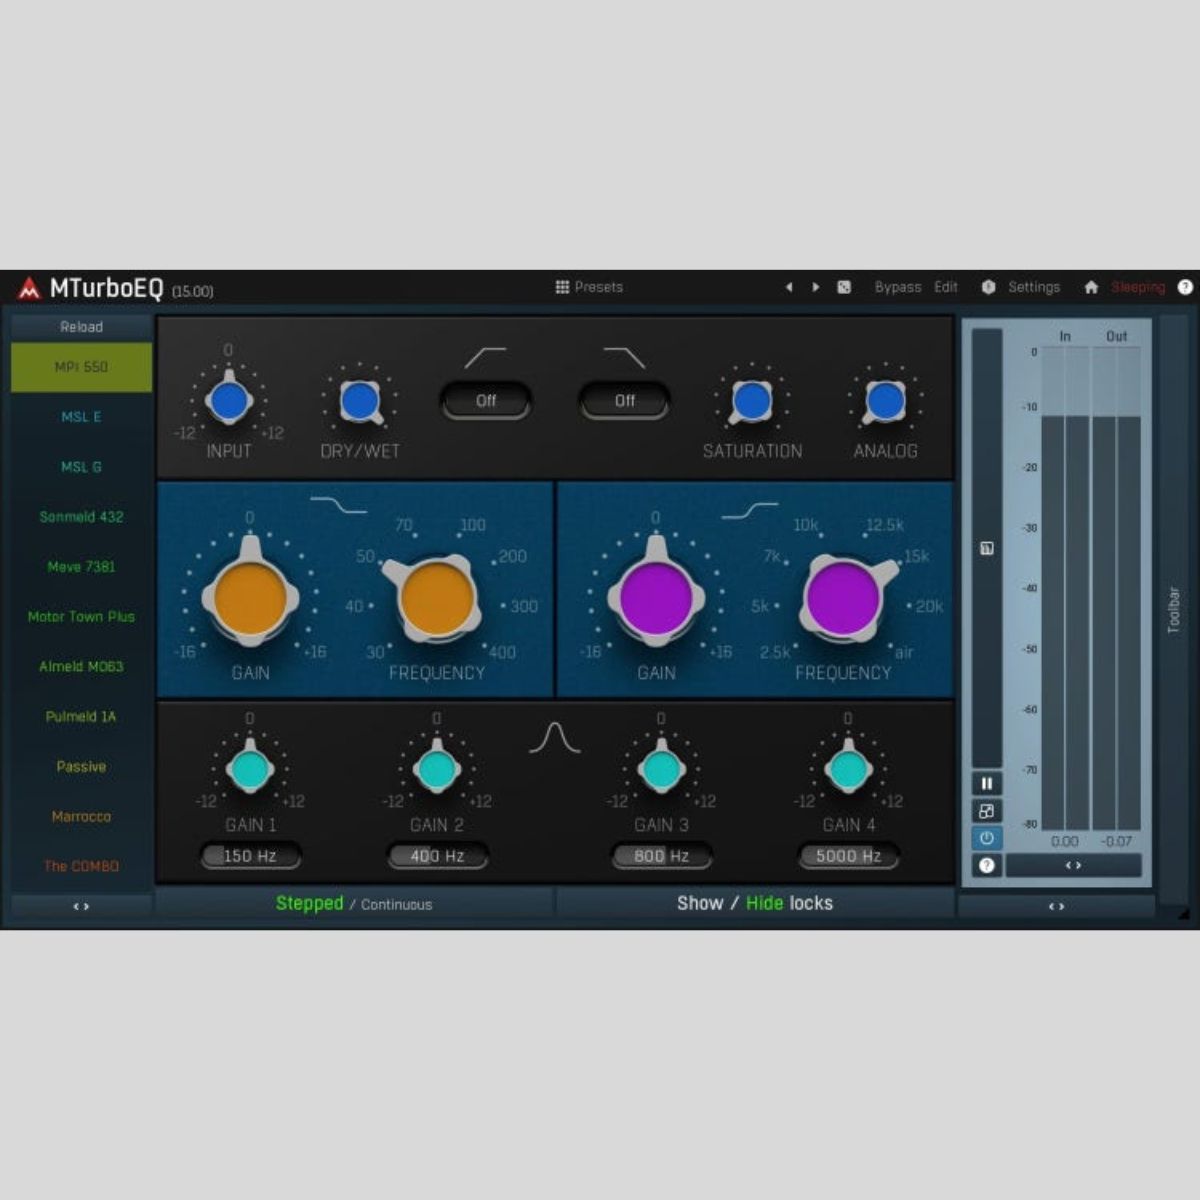Click the bottom-right collapse arrows bar

click(x=1056, y=906)
